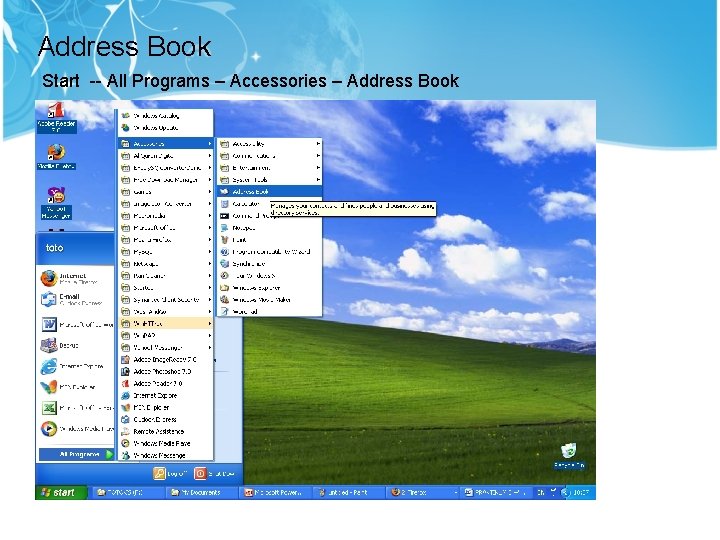720x540 pixels.
Task: Expand the Accessibility submenu in Accessories
Action: click(270, 144)
